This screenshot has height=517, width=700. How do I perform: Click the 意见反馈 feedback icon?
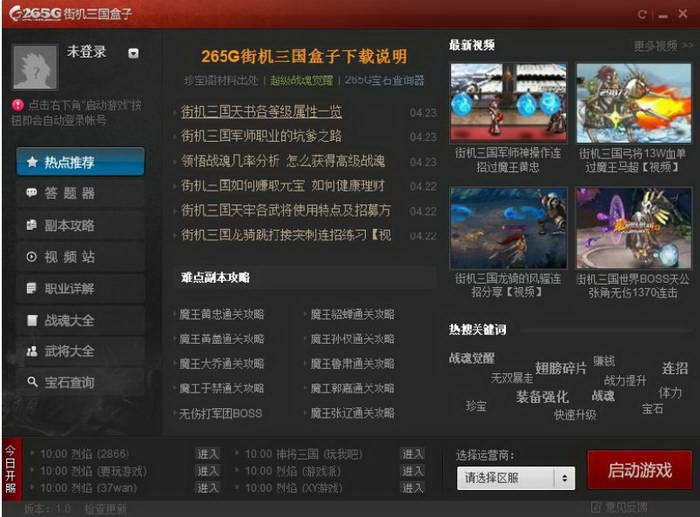596,507
